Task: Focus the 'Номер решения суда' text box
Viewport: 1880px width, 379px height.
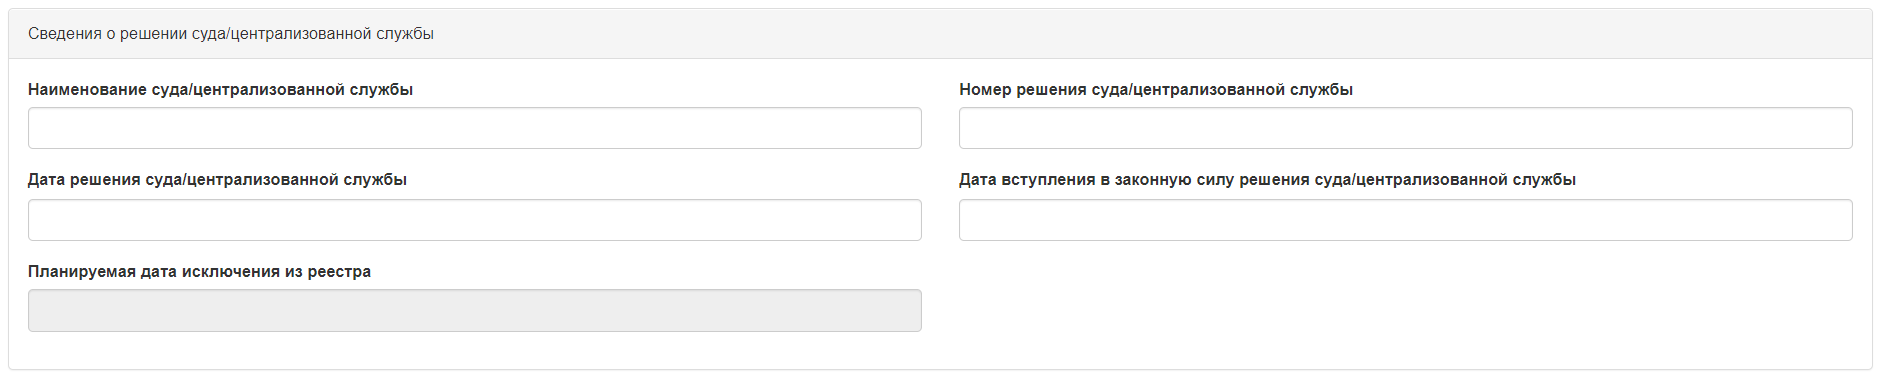Action: (x=1406, y=128)
